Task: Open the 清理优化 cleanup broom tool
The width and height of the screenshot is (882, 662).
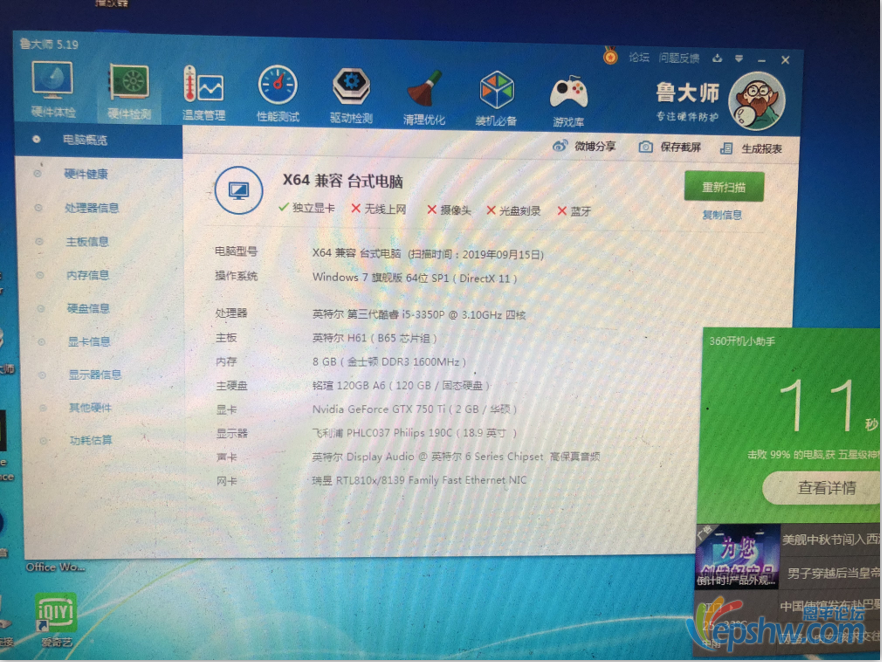Action: (x=424, y=97)
